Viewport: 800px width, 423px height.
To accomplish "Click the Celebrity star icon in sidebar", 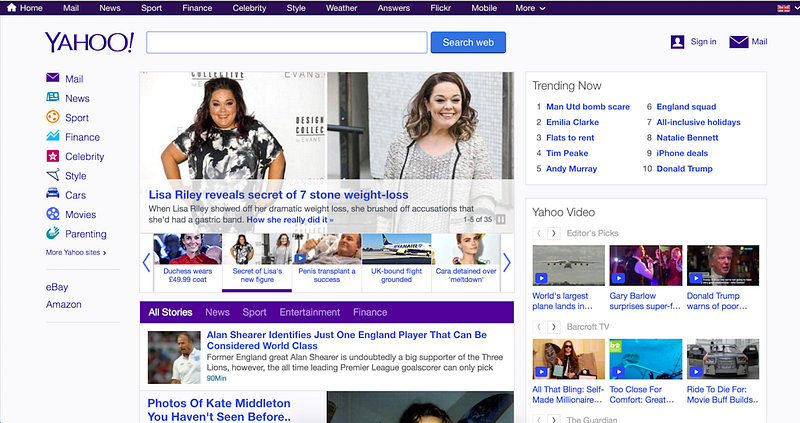I will [53, 156].
